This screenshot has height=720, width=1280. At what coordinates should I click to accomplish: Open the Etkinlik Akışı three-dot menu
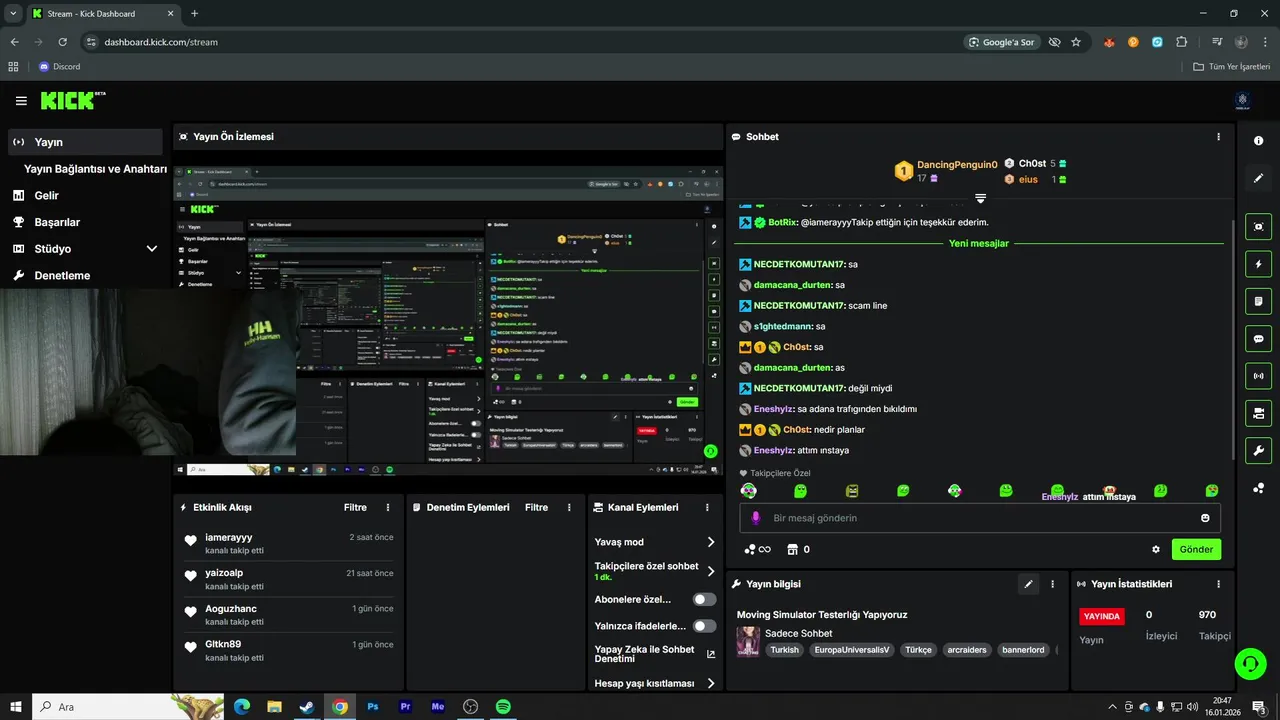(x=388, y=508)
